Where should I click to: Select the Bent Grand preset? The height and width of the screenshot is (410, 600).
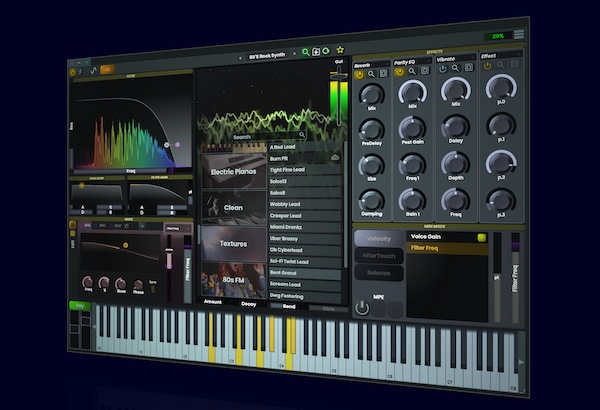pos(305,273)
